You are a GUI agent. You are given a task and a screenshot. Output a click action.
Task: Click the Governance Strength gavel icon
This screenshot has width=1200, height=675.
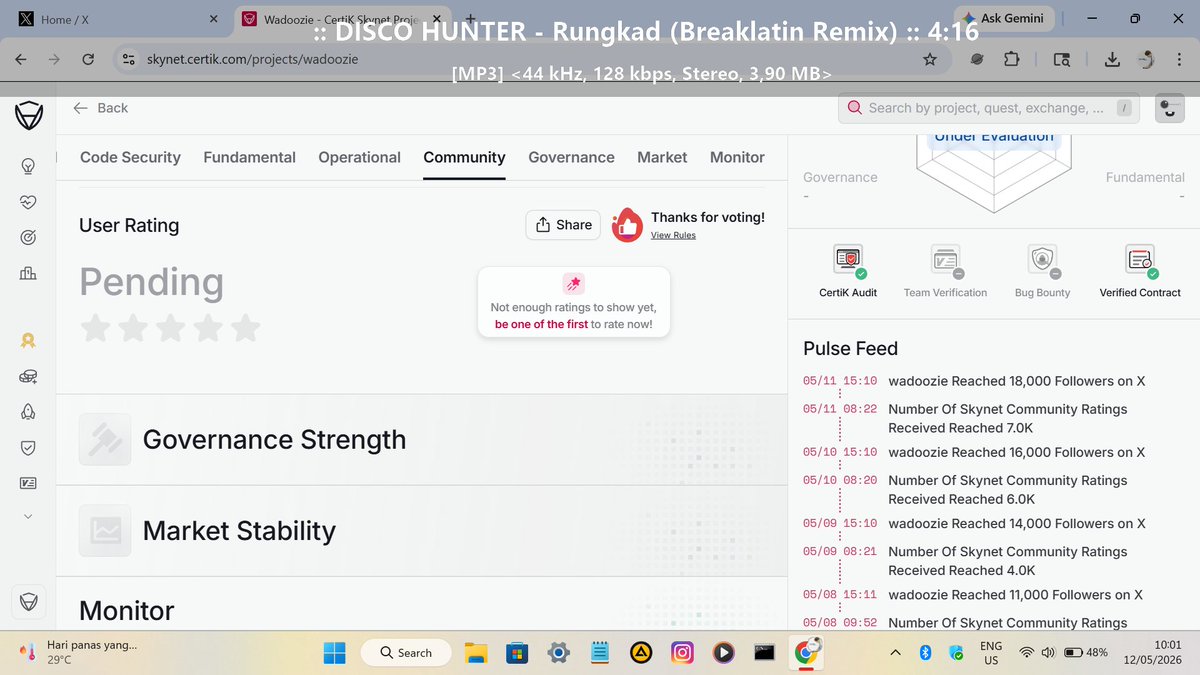pyautogui.click(x=105, y=439)
